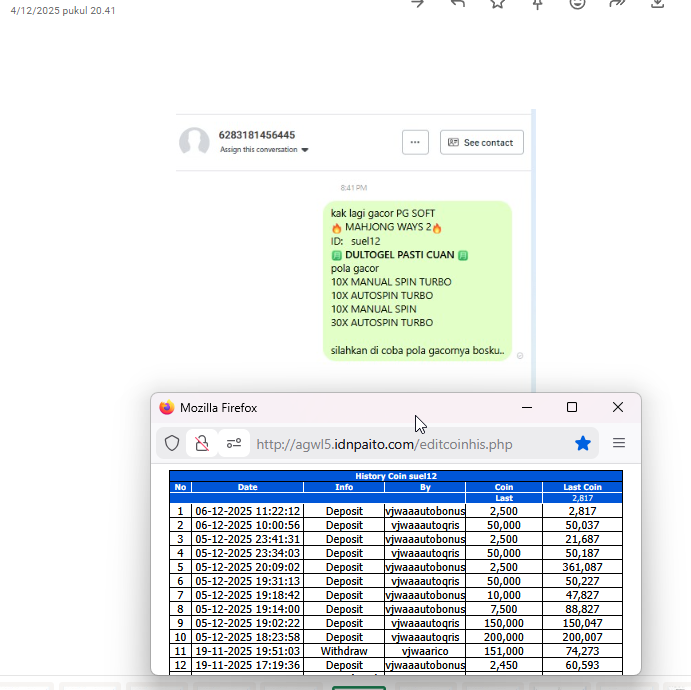The width and height of the screenshot is (691, 690).
Task: Click the last coin value '21,687'
Action: click(x=582, y=539)
